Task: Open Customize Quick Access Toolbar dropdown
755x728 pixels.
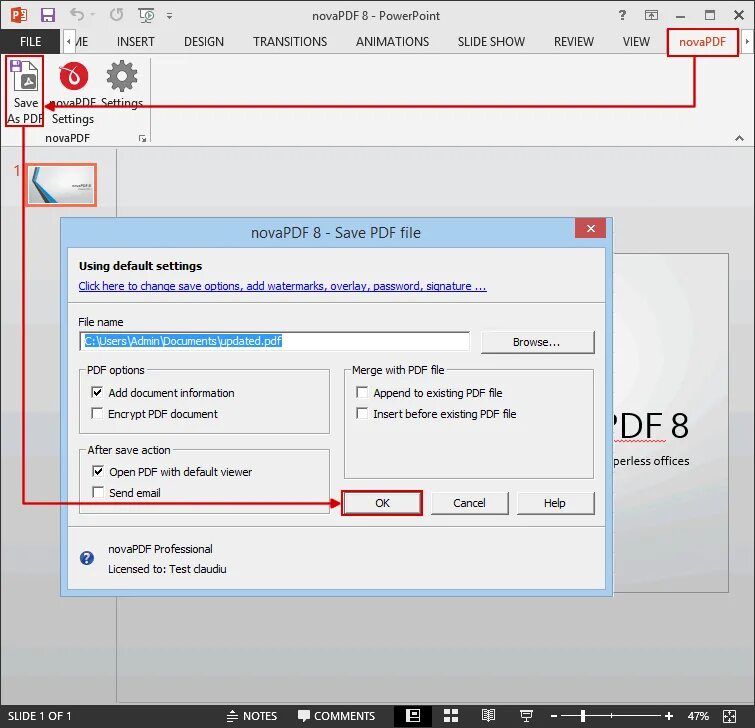Action: click(x=169, y=16)
